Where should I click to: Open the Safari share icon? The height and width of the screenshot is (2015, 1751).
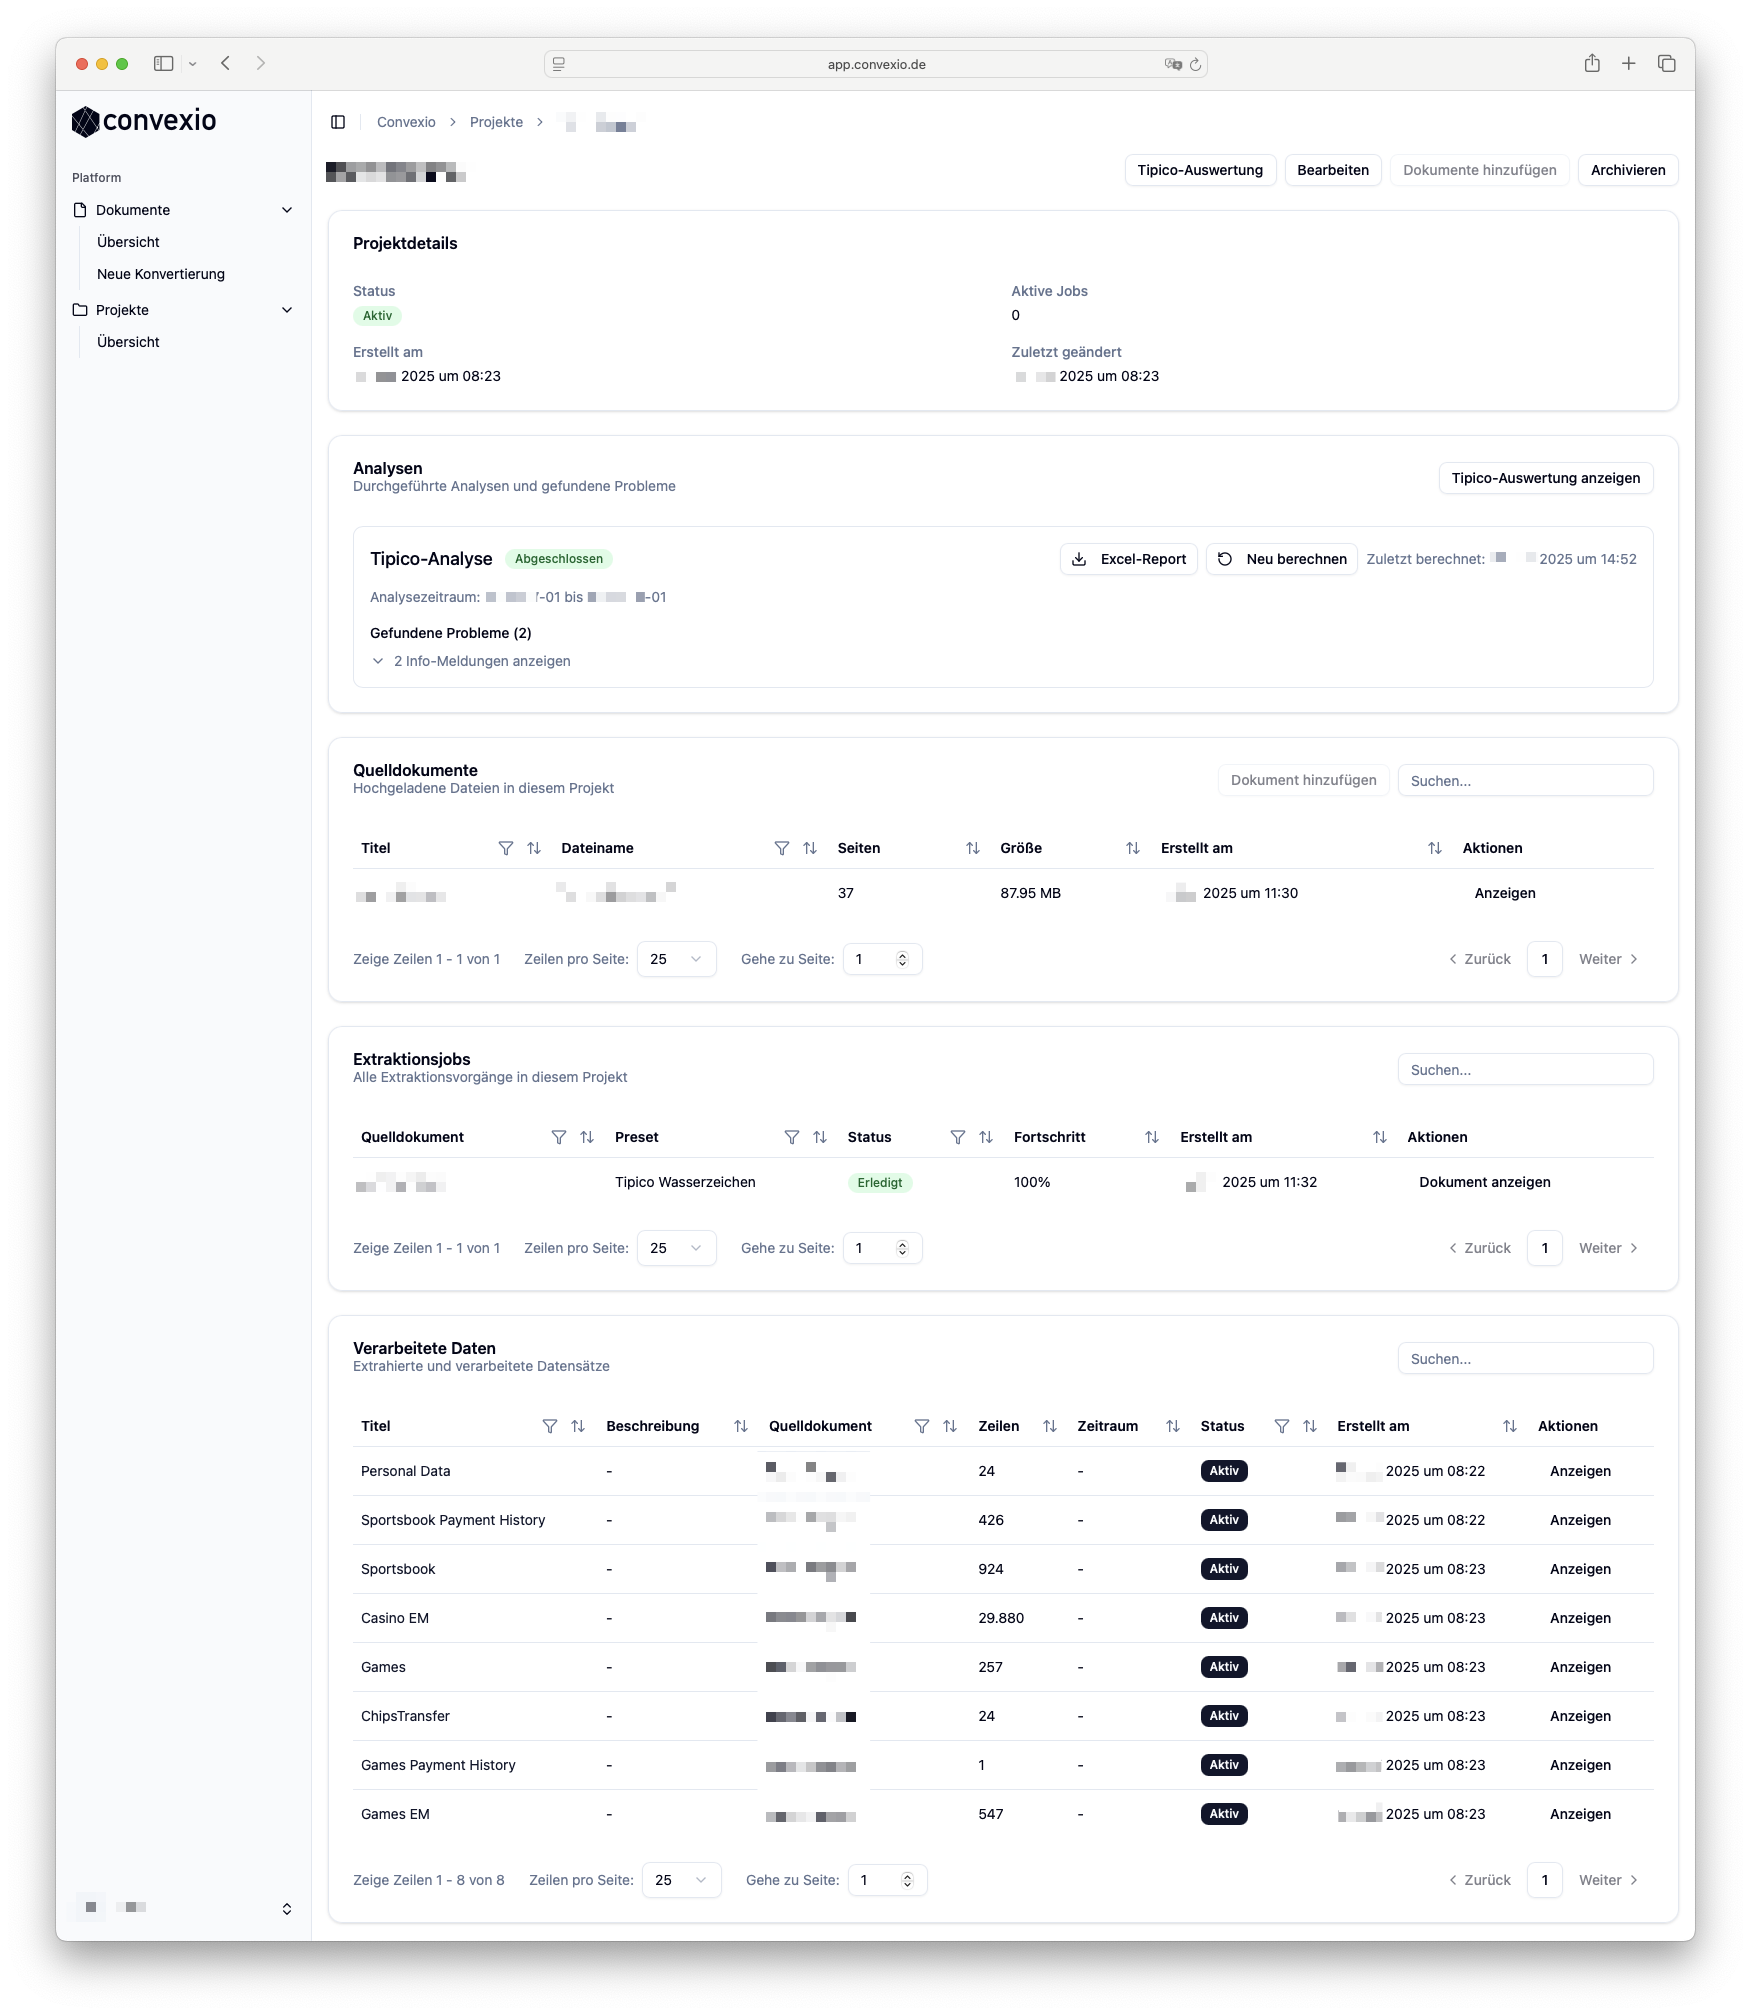(1591, 63)
